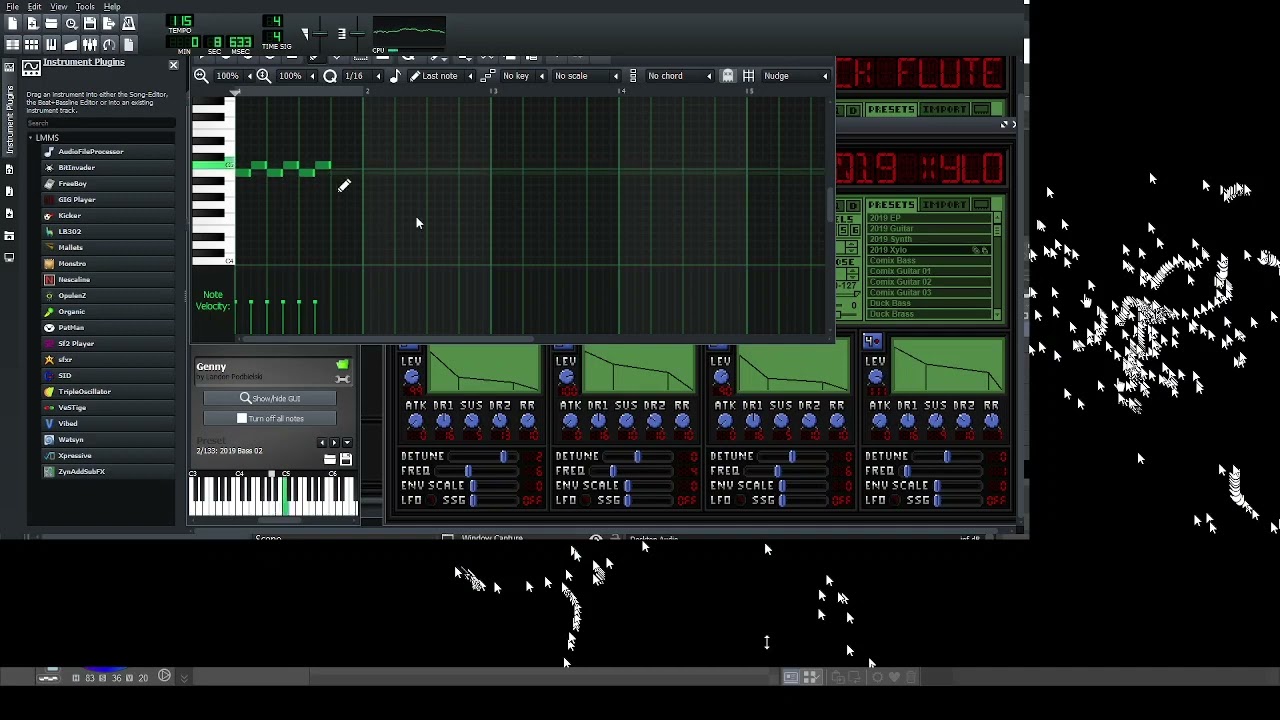1280x720 pixels.
Task: Show the Project Notes icon
Action: pos(128,44)
